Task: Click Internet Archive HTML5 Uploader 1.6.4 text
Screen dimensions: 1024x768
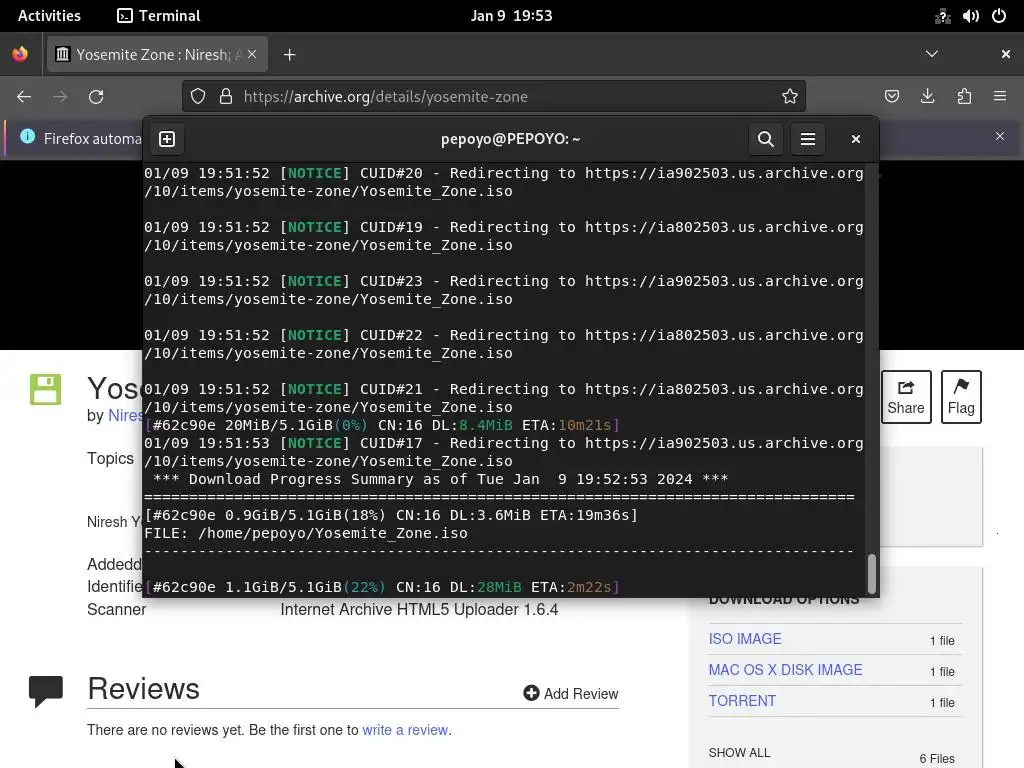Action: coord(419,610)
